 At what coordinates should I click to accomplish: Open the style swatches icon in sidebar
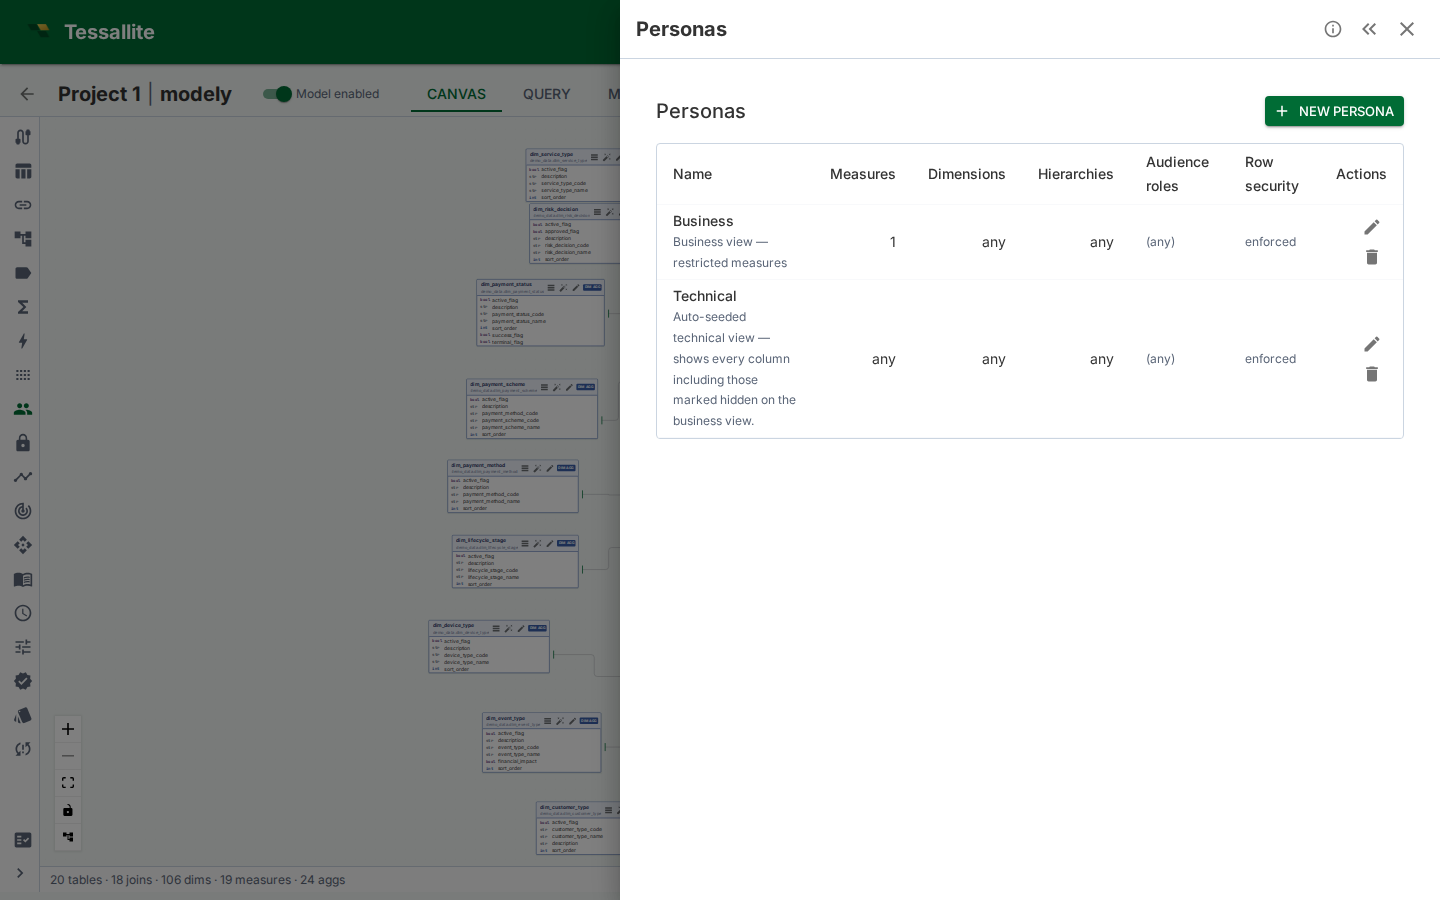tap(22, 715)
